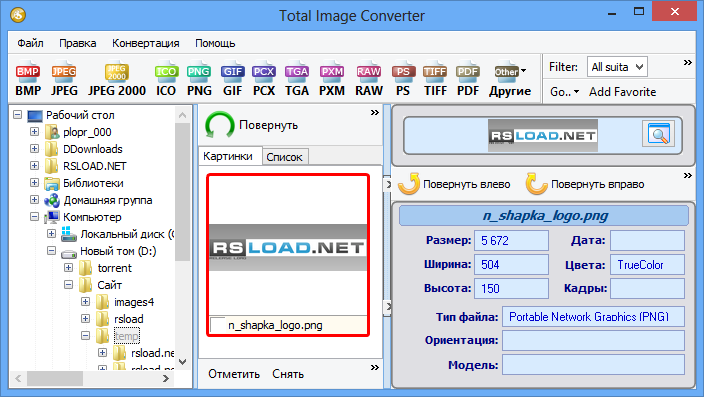Viewport: 704px width, 397px height.
Task: Open the Файл menu
Action: (x=31, y=43)
